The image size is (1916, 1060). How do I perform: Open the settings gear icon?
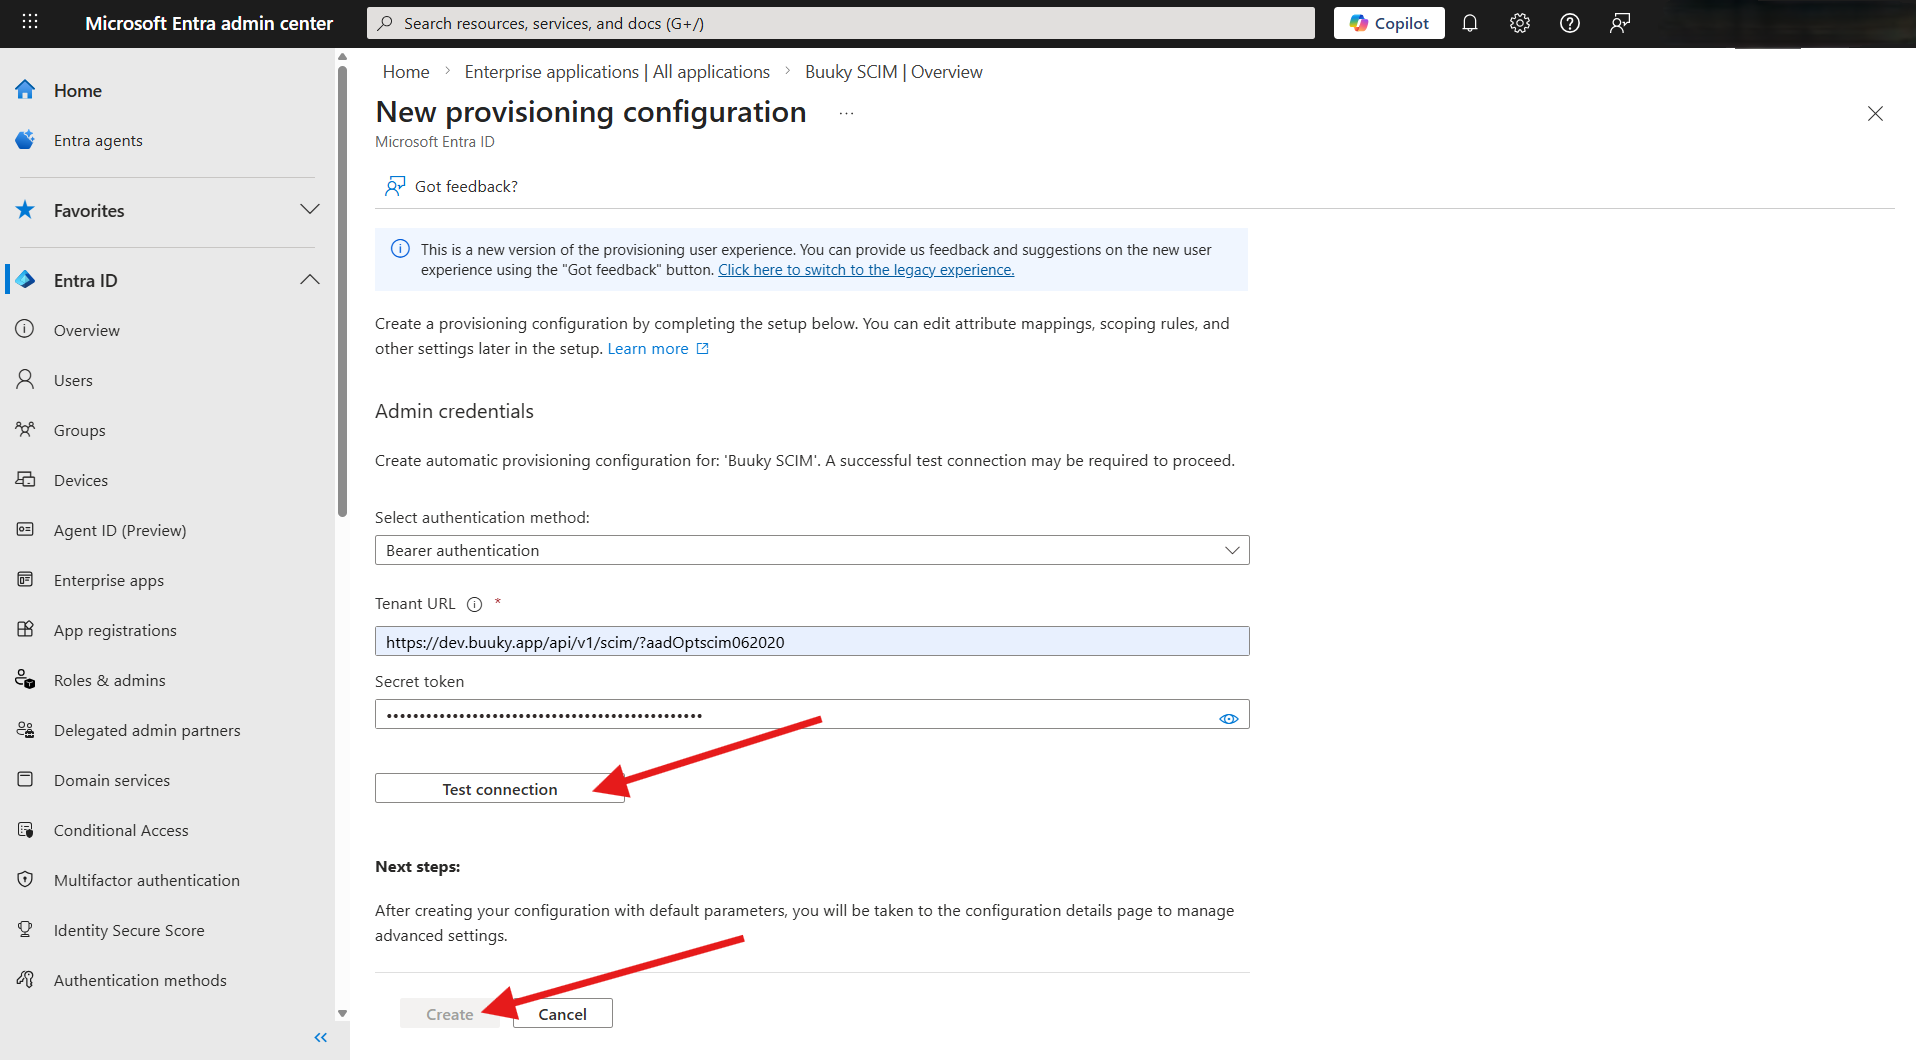pyautogui.click(x=1519, y=22)
